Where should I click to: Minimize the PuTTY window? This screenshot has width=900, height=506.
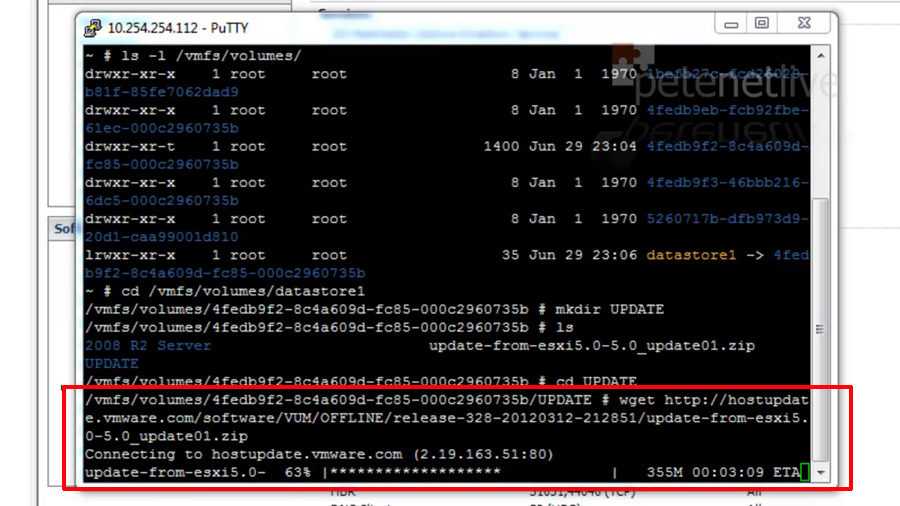pyautogui.click(x=731, y=24)
